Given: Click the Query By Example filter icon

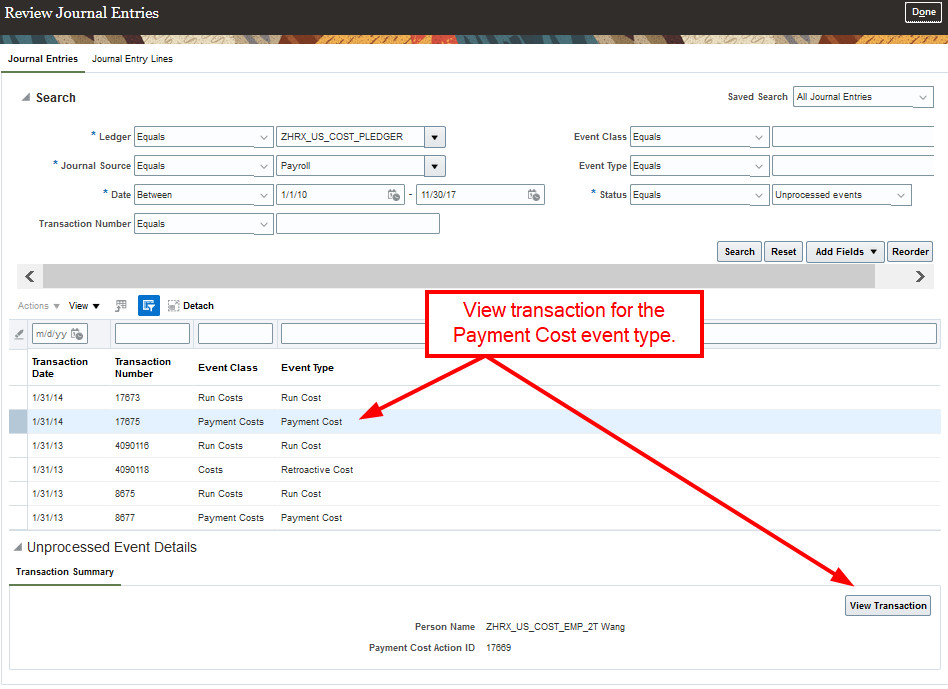Looking at the screenshot, I should (149, 306).
